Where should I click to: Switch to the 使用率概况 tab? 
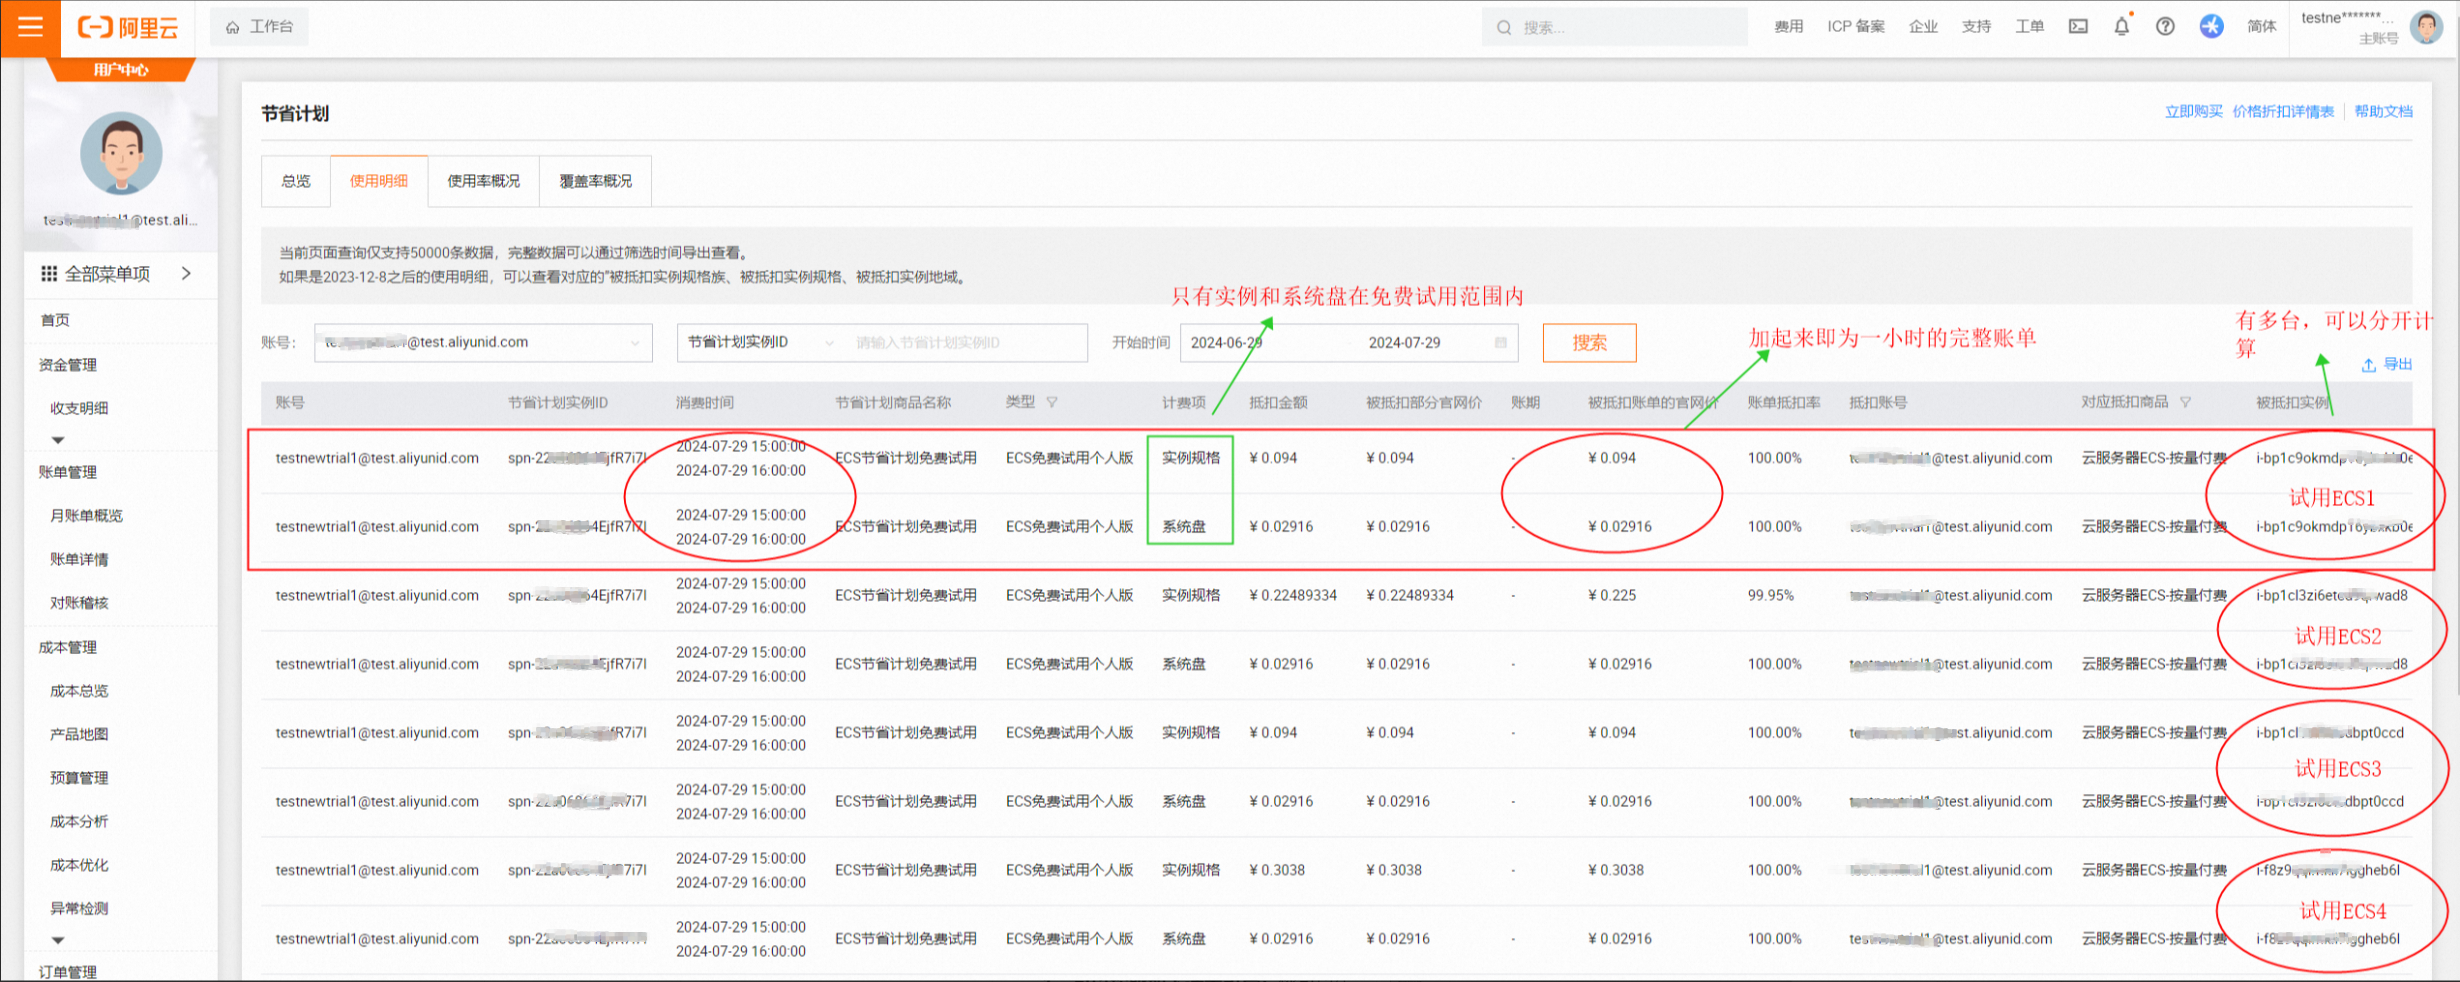(x=484, y=181)
